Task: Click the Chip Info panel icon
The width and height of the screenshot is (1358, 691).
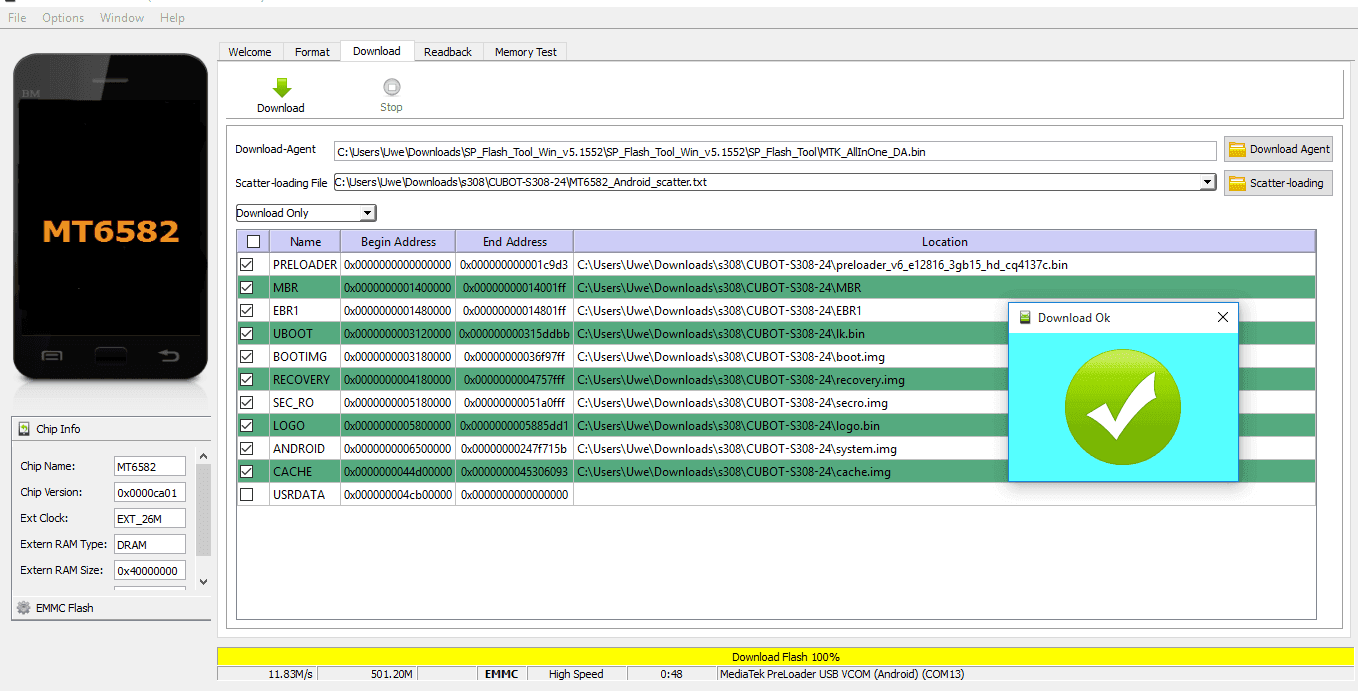Action: tap(24, 429)
